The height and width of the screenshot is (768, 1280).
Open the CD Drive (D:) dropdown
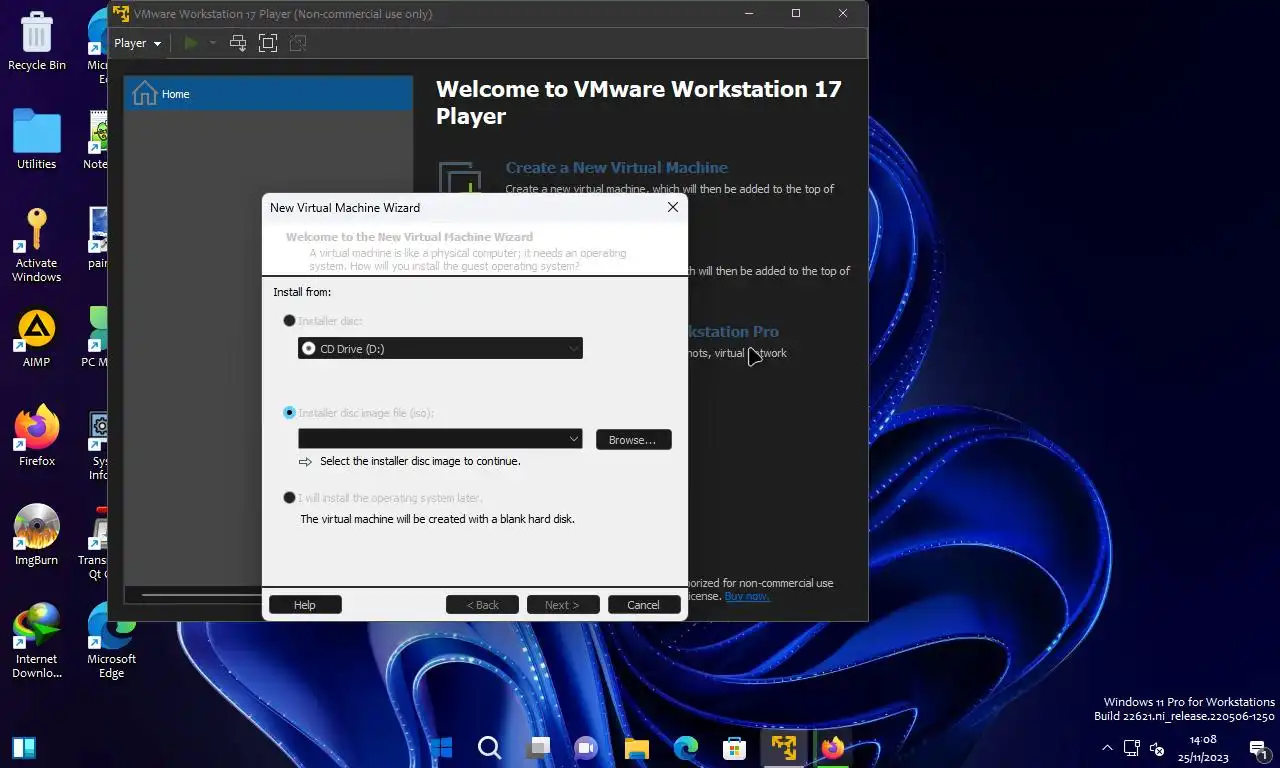click(x=440, y=348)
